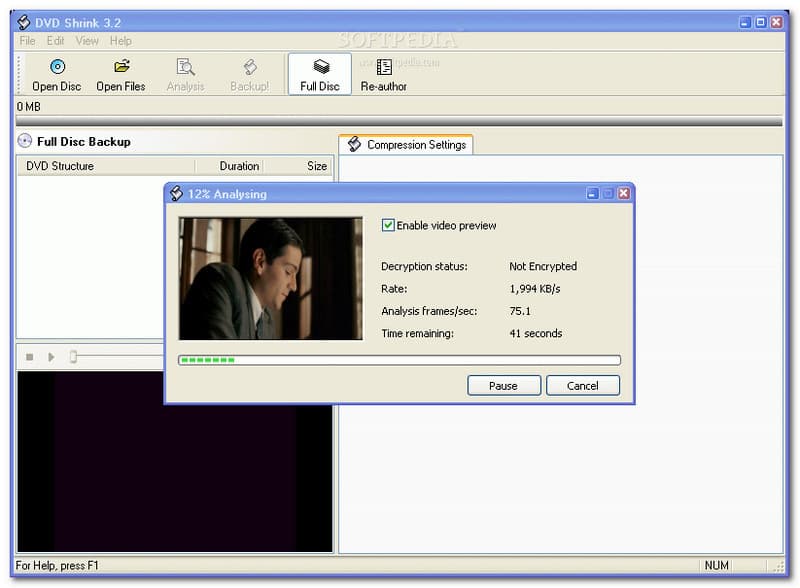
Task: Open the File menu
Action: coord(27,41)
